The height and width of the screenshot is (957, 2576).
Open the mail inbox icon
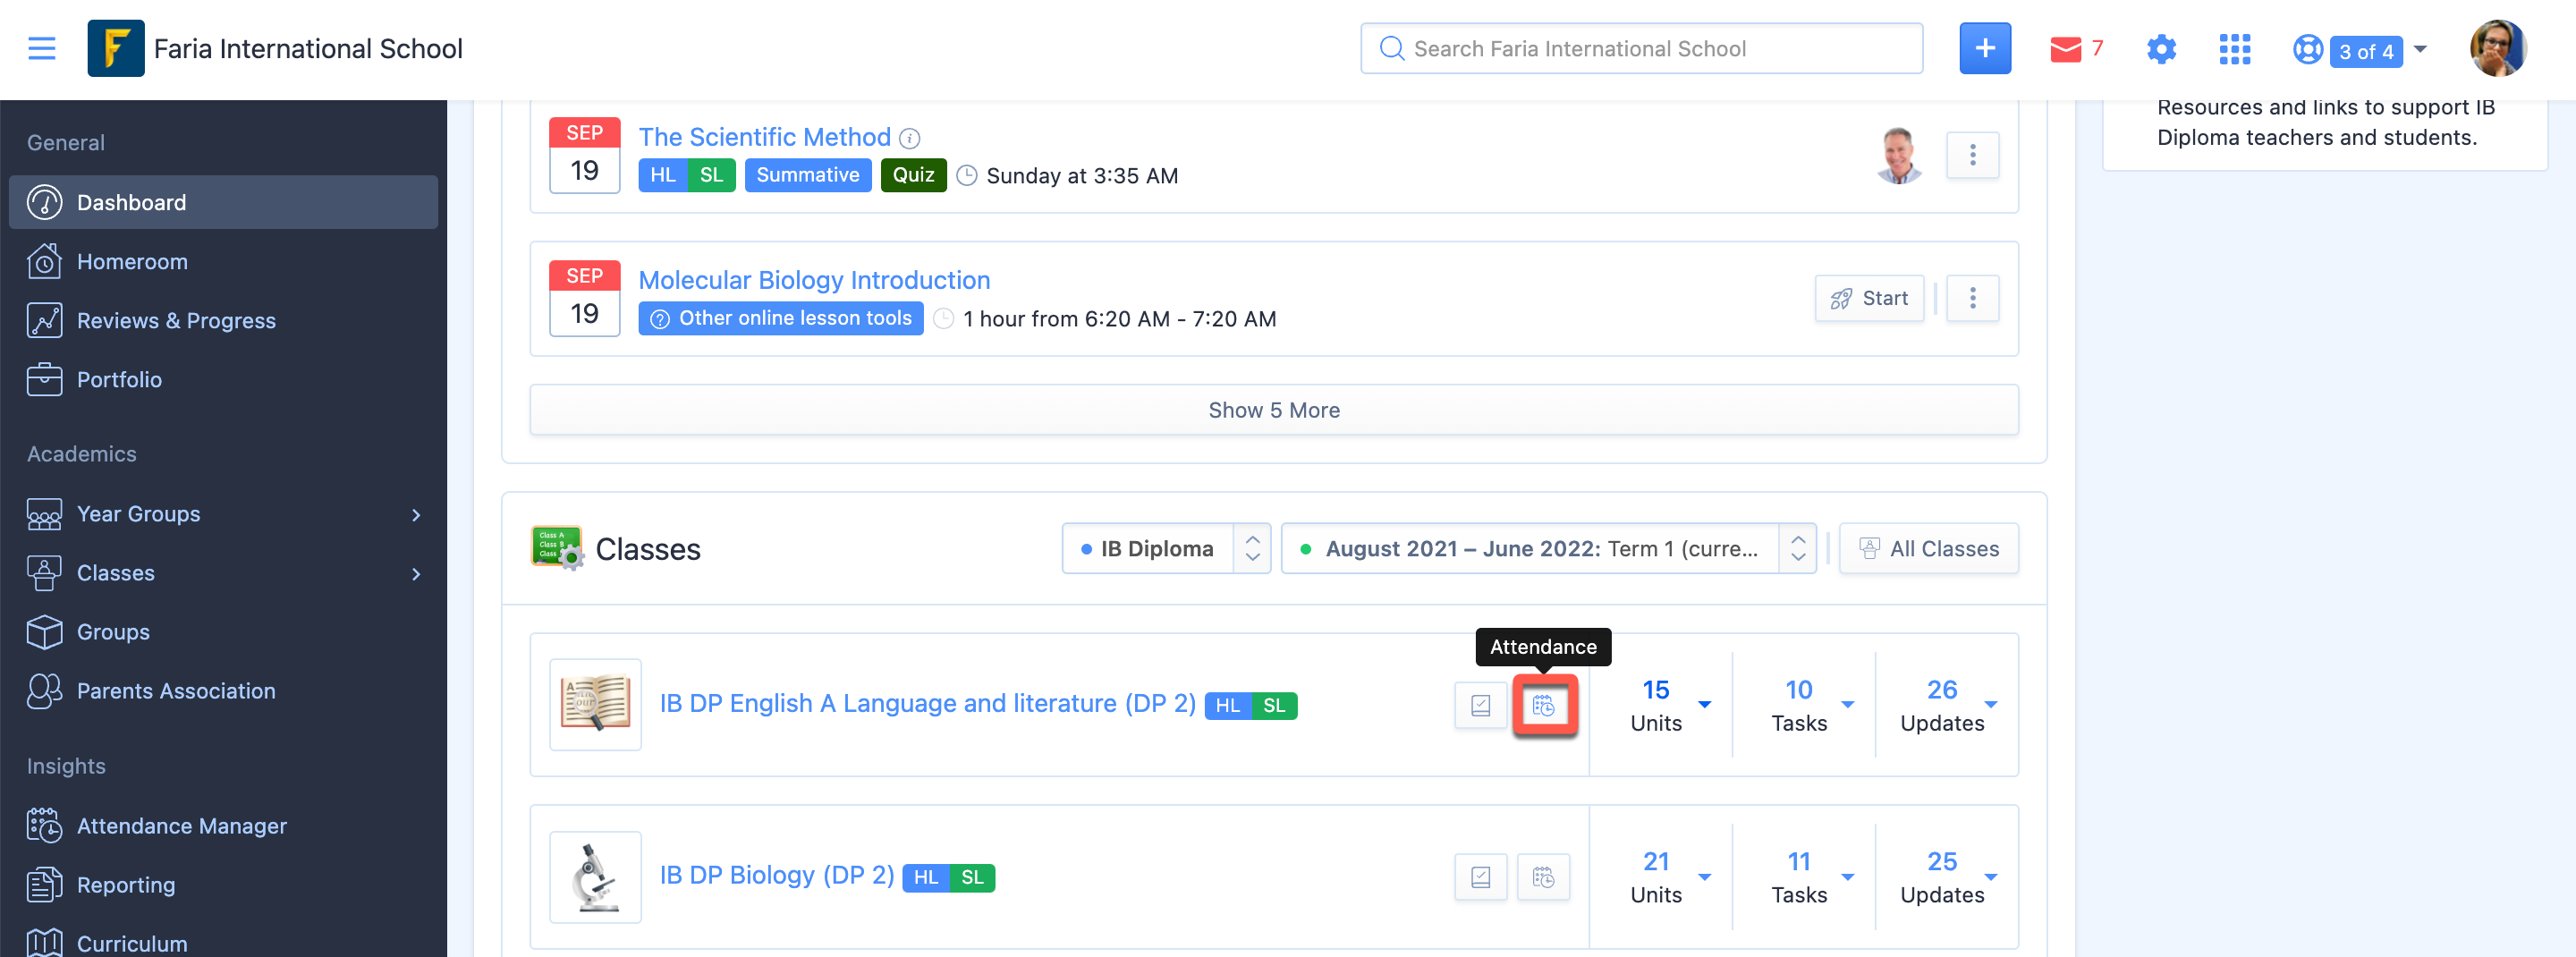point(2065,49)
